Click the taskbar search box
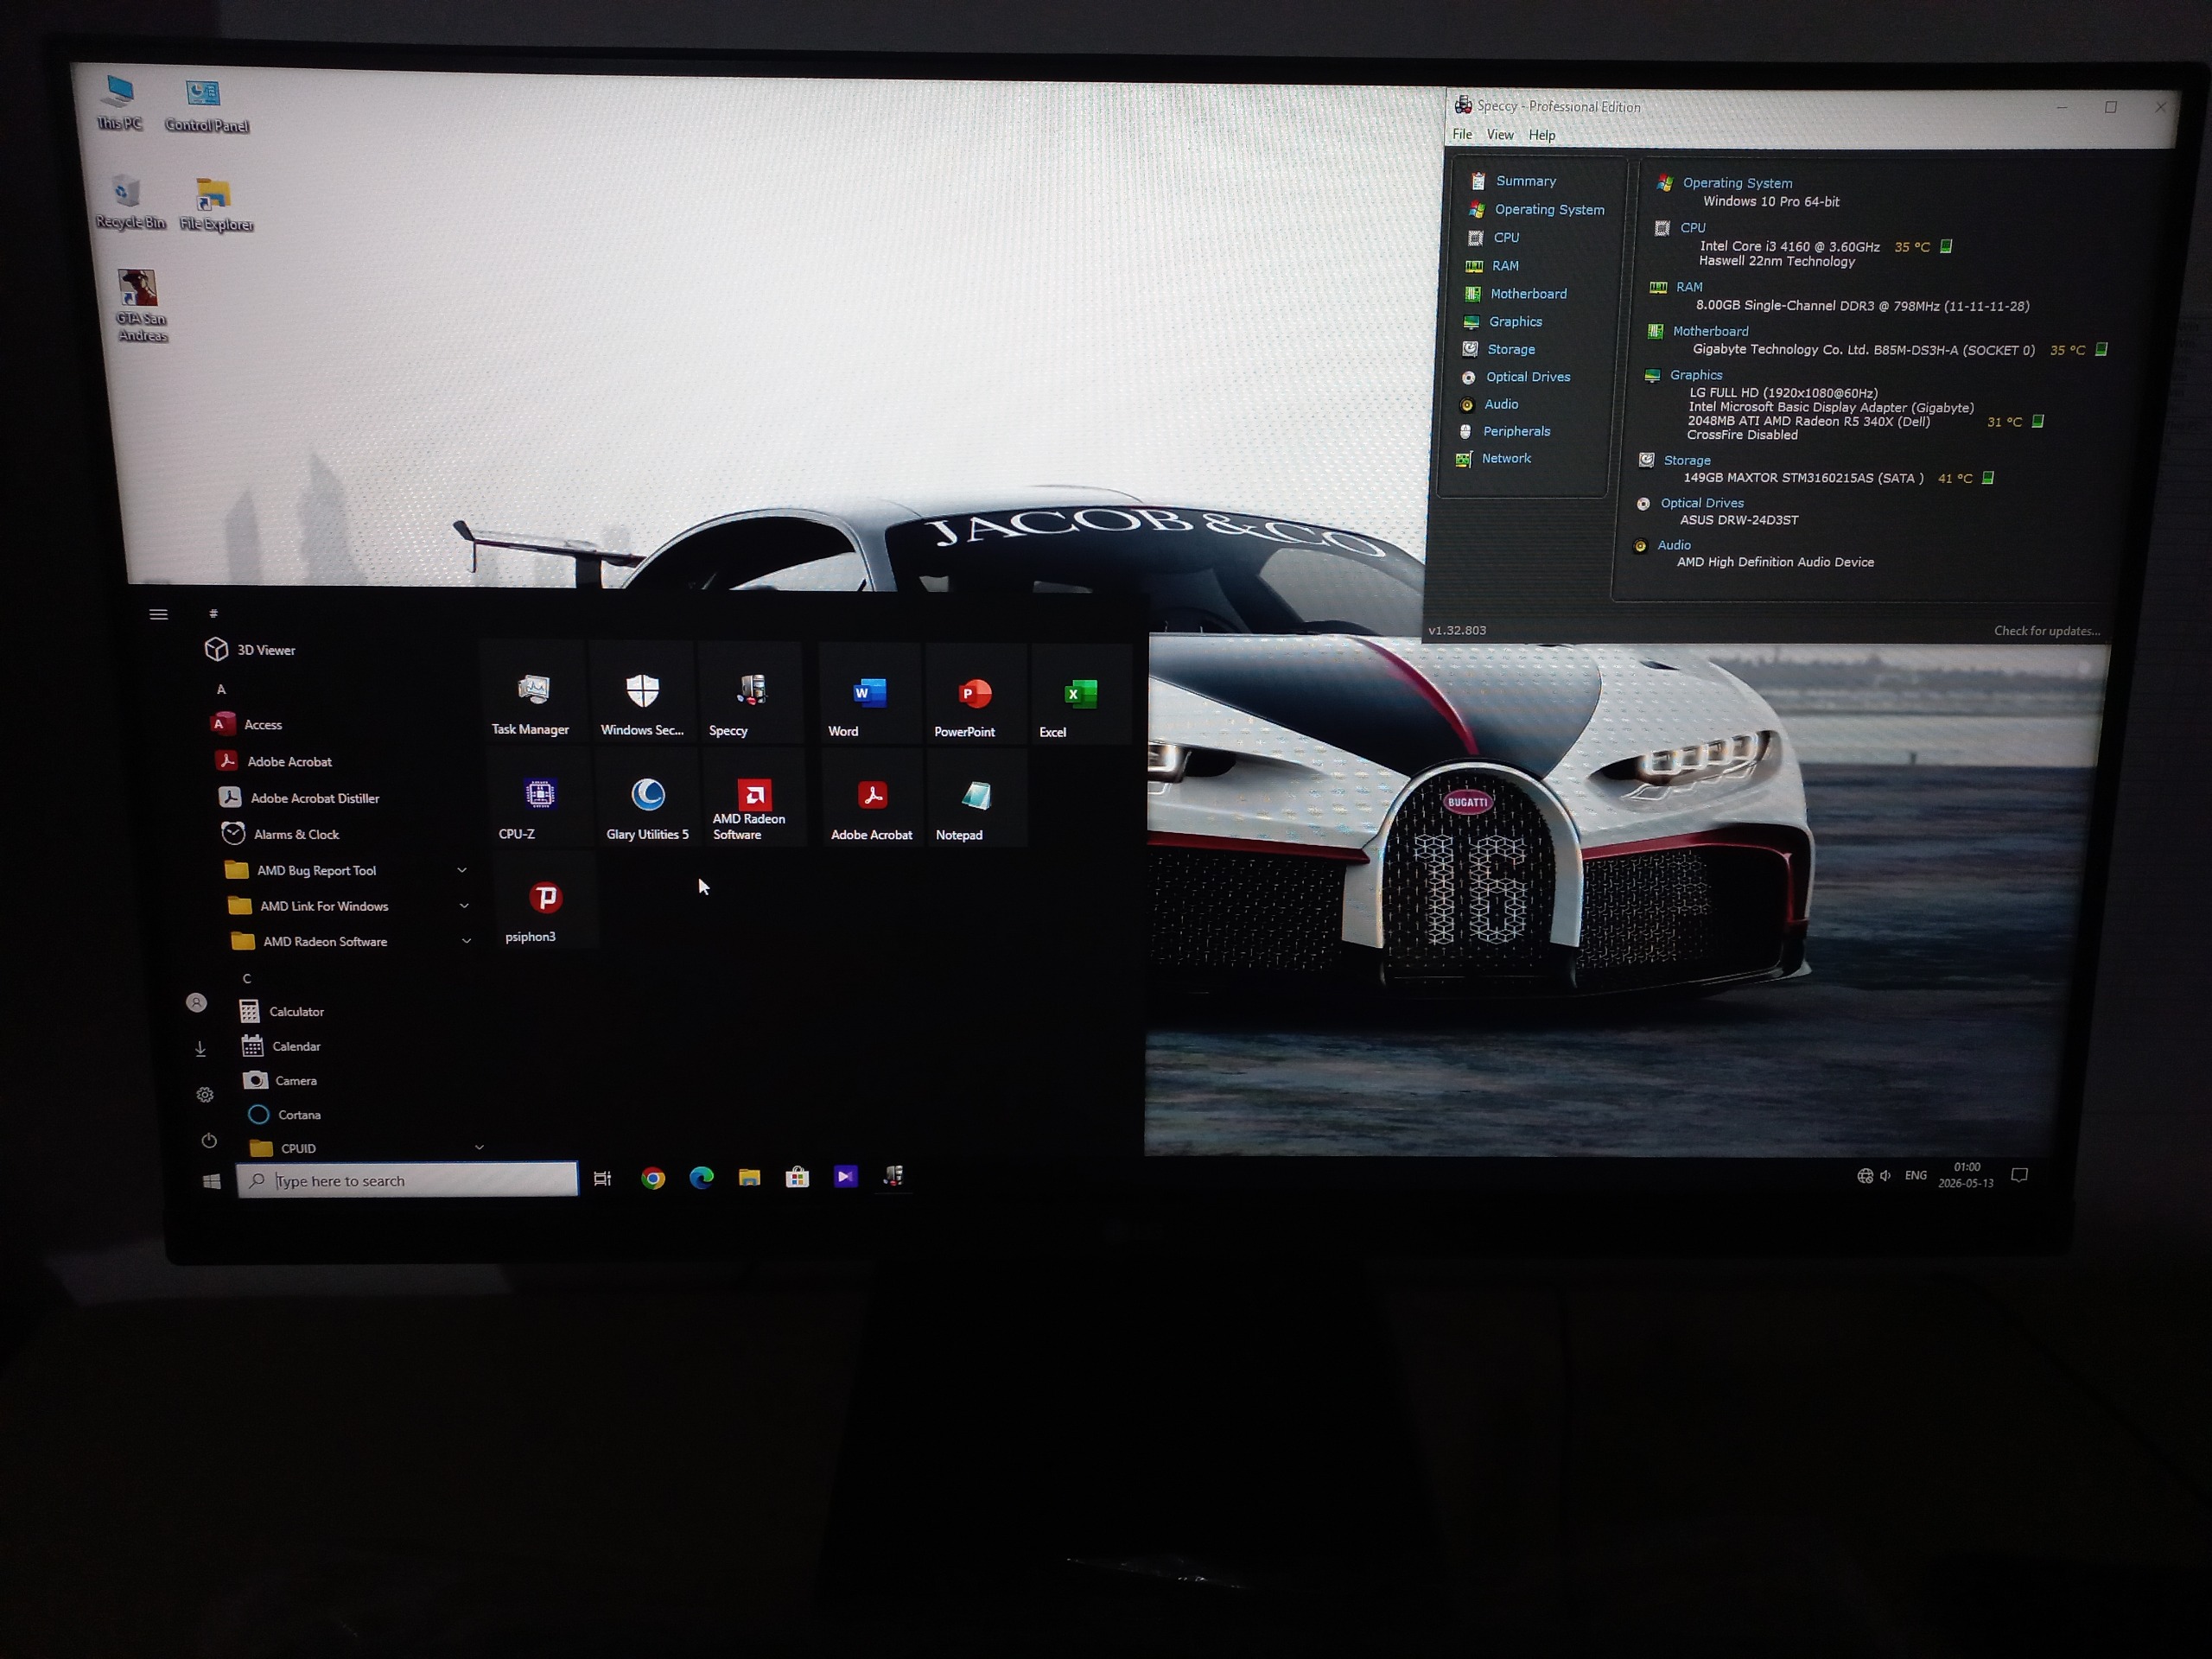The height and width of the screenshot is (1659, 2212). pos(407,1180)
